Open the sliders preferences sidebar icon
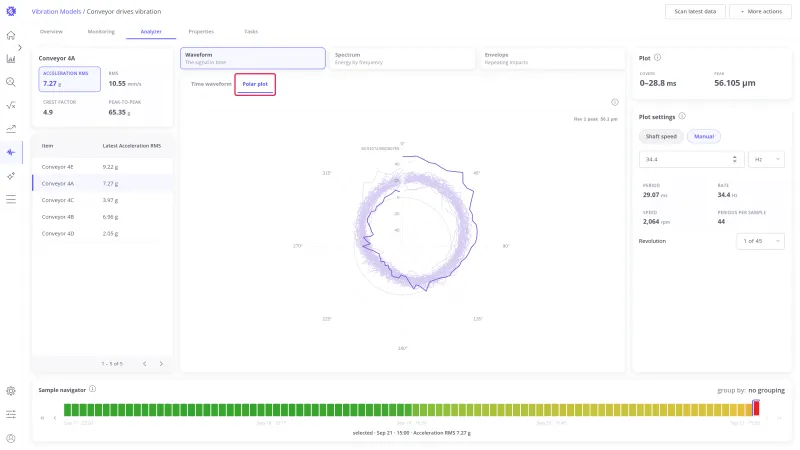Viewport: 800px width, 450px height. tap(11, 414)
